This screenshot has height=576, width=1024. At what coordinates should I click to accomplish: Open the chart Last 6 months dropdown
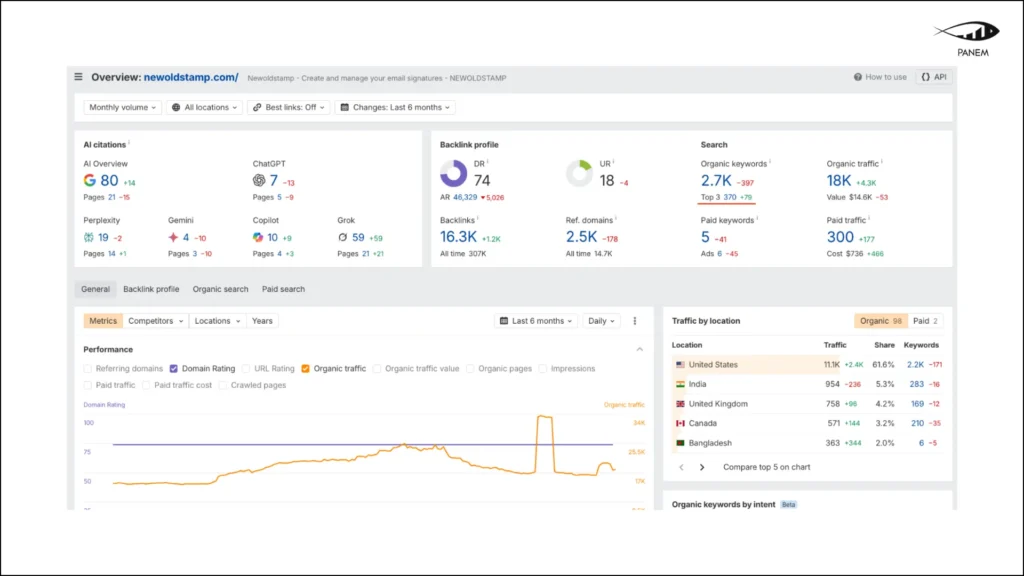[x=536, y=321]
